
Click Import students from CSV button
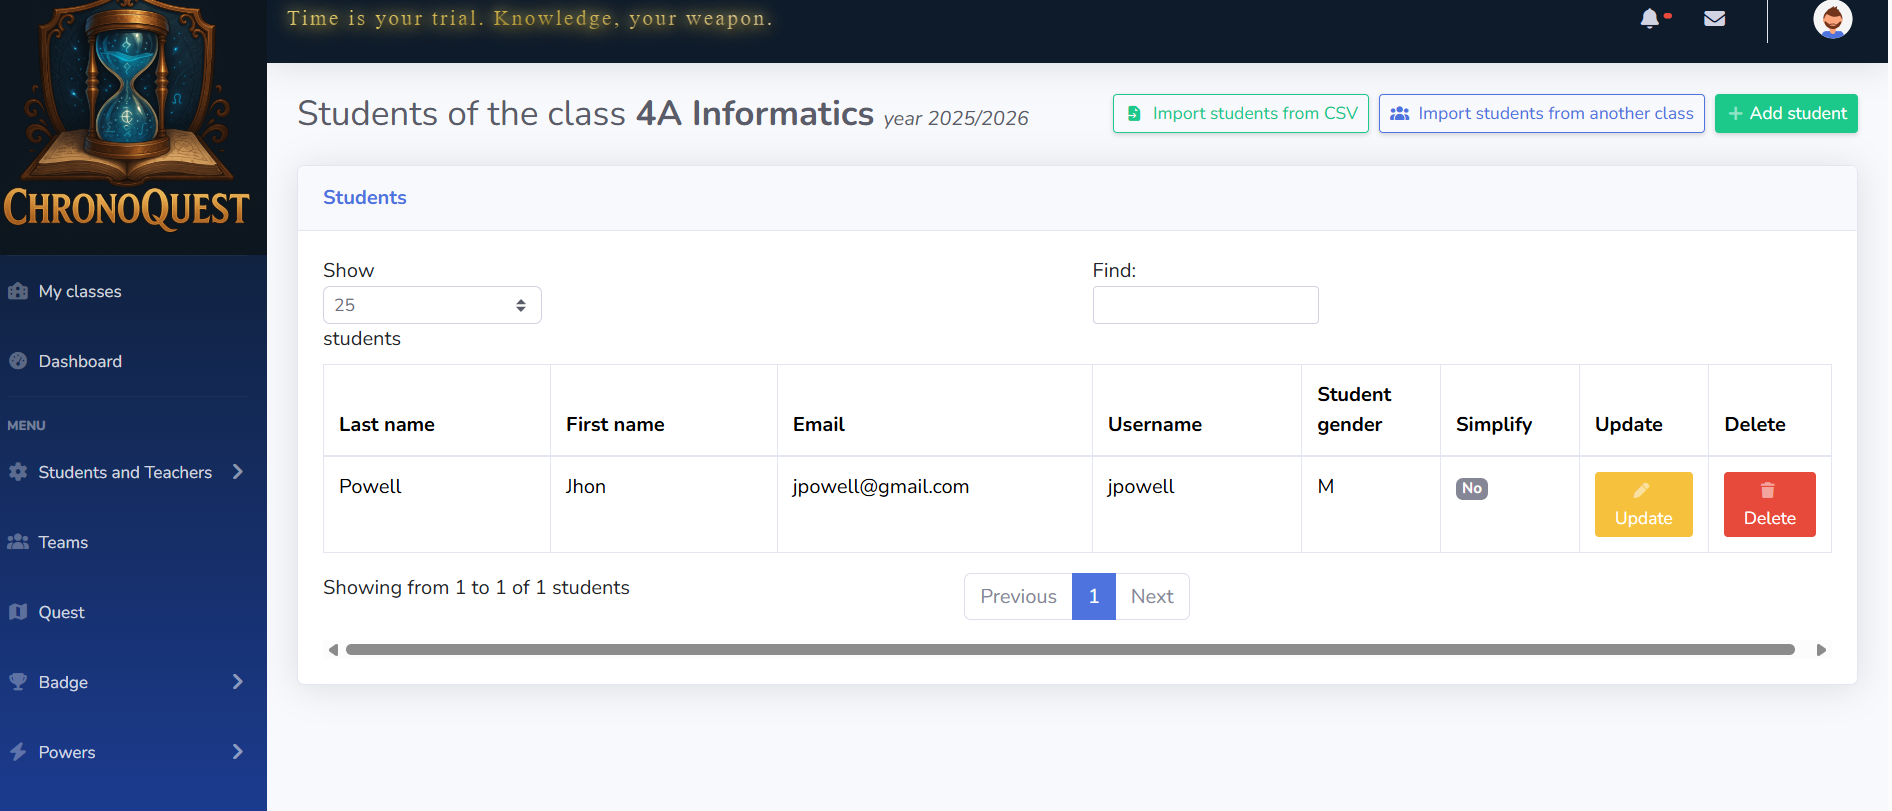[1240, 114]
